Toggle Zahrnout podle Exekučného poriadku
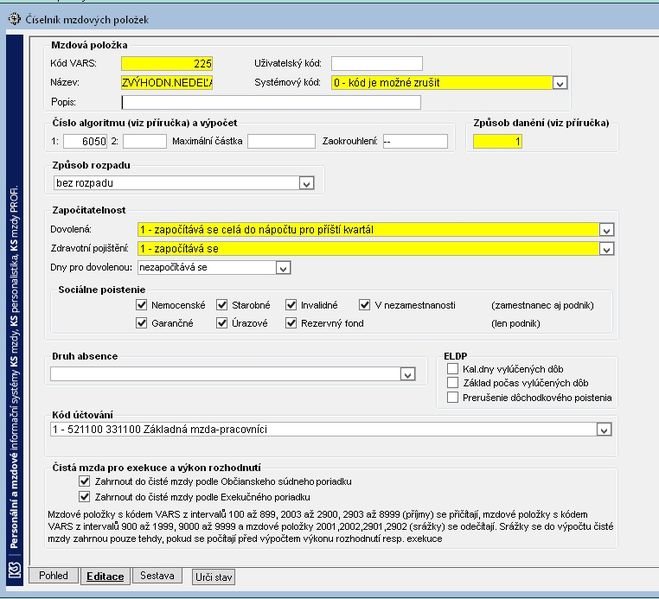The height and width of the screenshot is (599, 659). click(84, 496)
